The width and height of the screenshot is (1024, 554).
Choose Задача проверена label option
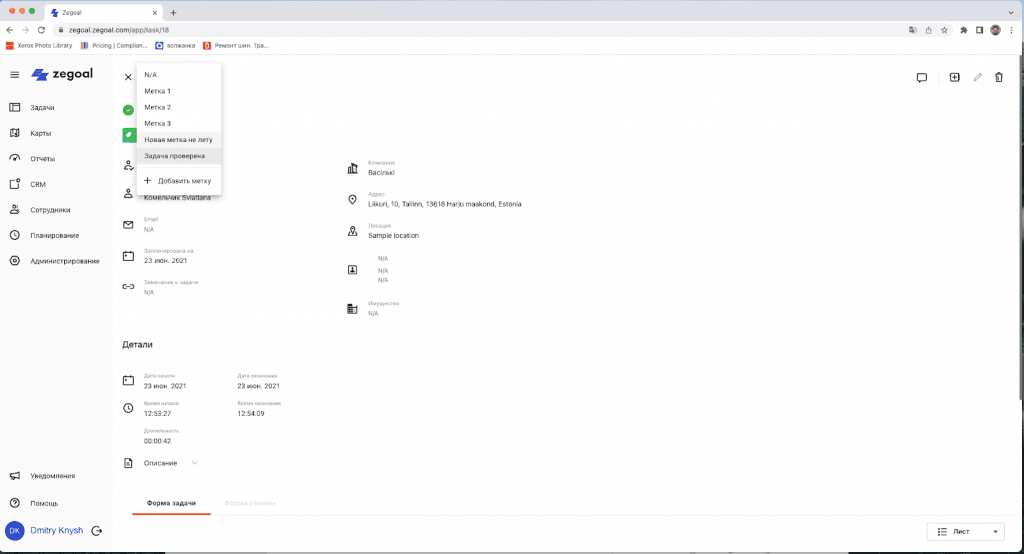(x=175, y=156)
